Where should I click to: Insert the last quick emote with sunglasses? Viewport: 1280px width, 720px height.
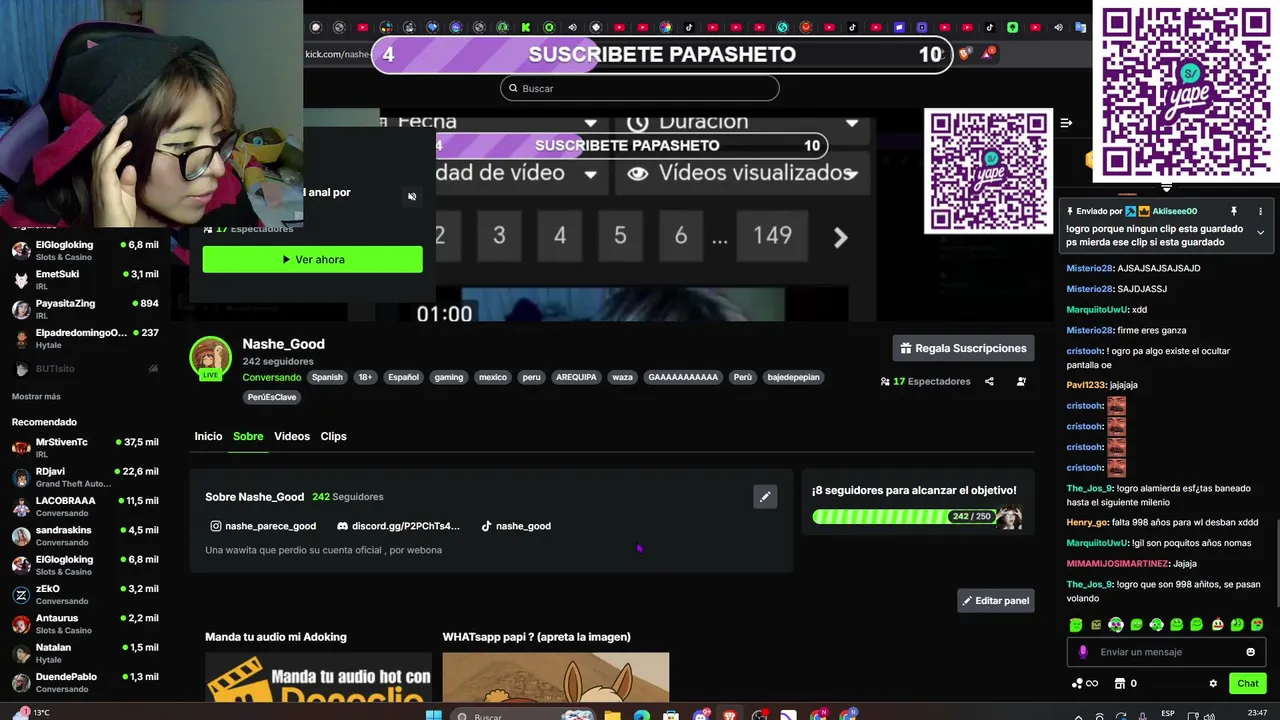pos(1257,625)
